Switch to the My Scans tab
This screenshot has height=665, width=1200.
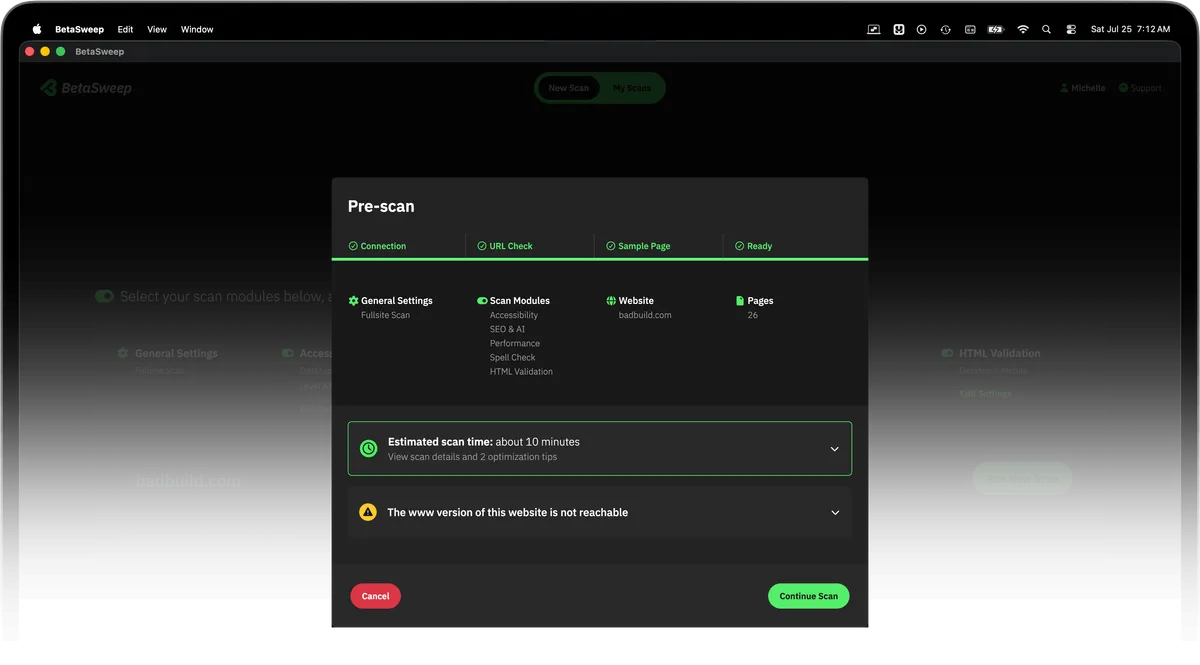632,88
